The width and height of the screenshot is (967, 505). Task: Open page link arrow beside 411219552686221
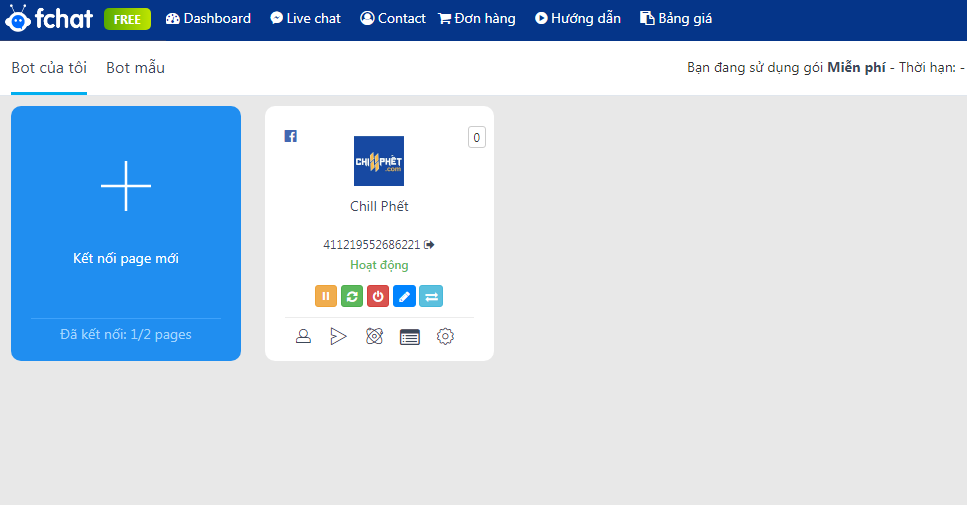pyautogui.click(x=429, y=245)
